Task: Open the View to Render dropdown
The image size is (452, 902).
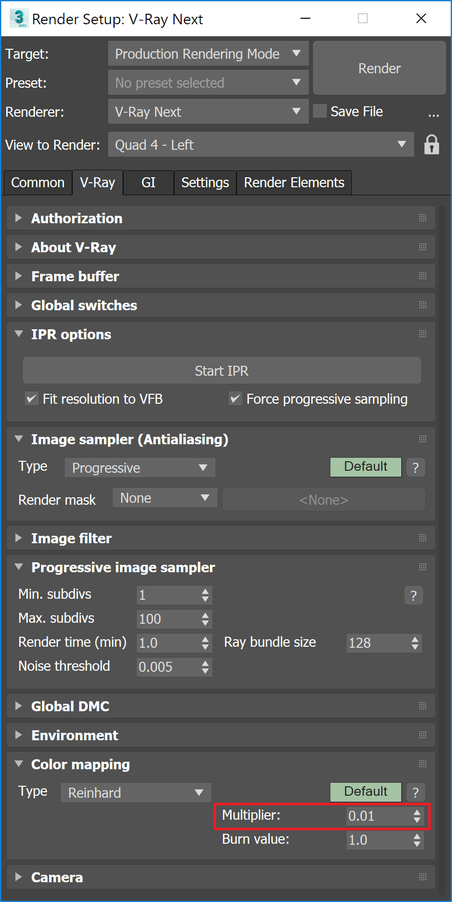Action: (x=261, y=145)
